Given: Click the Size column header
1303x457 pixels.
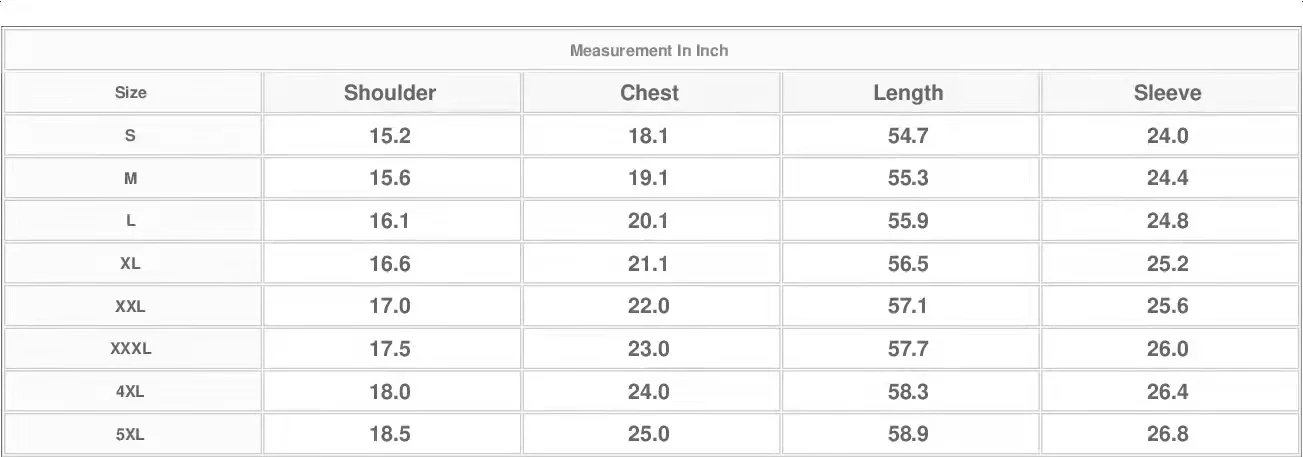Looking at the screenshot, I should click(x=131, y=93).
